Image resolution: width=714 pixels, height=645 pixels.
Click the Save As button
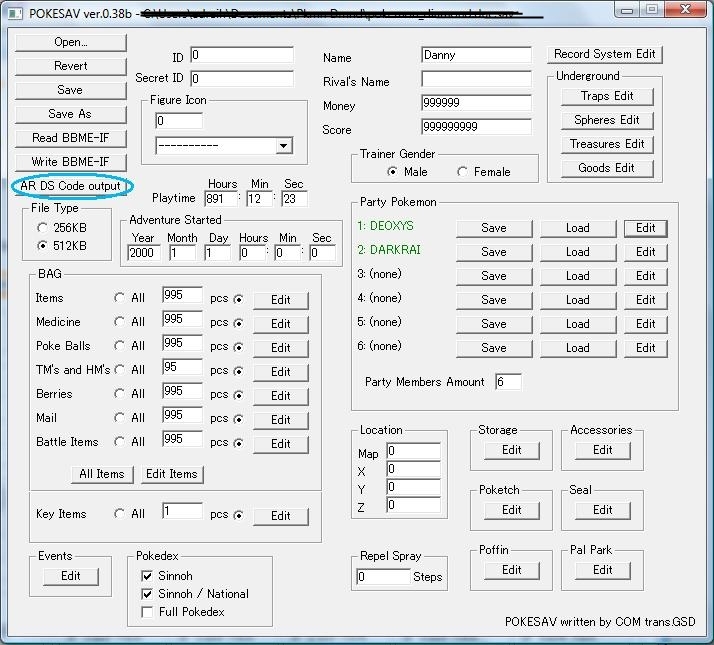71,114
